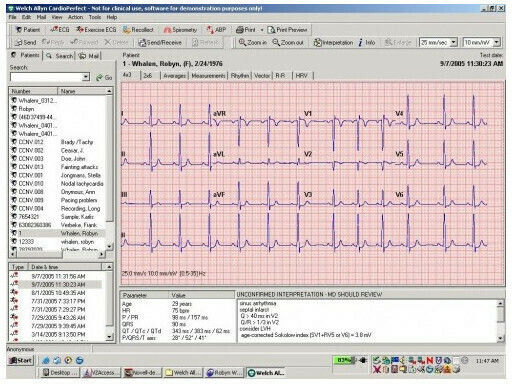
Task: Open the Print options dropdown arrow
Action: [262, 30]
